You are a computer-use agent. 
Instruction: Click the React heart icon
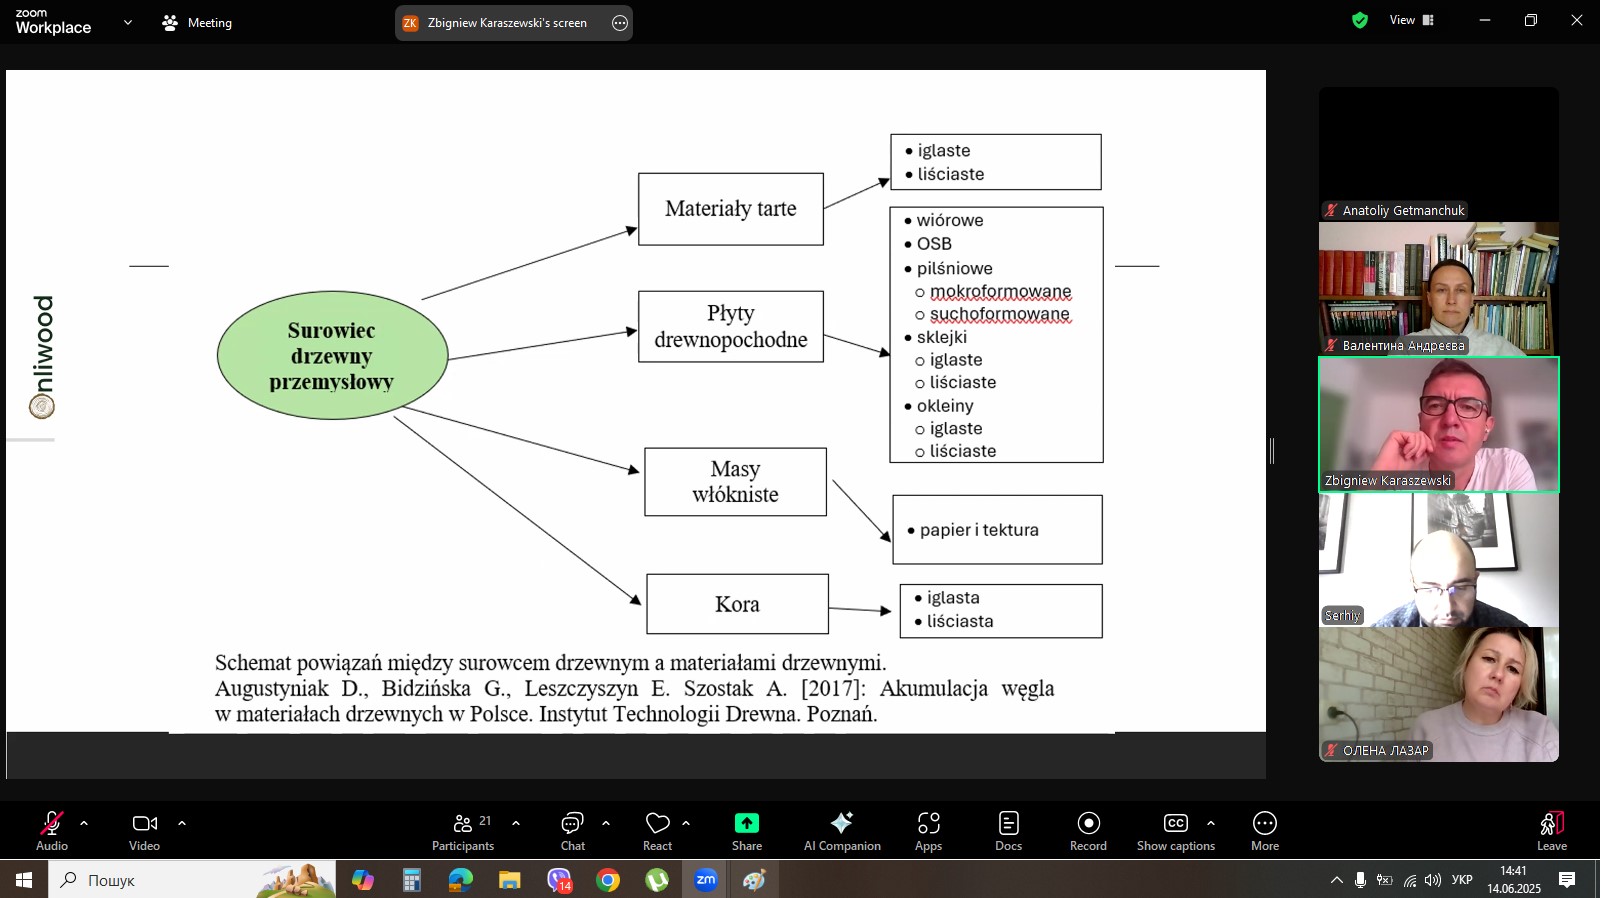tap(657, 830)
